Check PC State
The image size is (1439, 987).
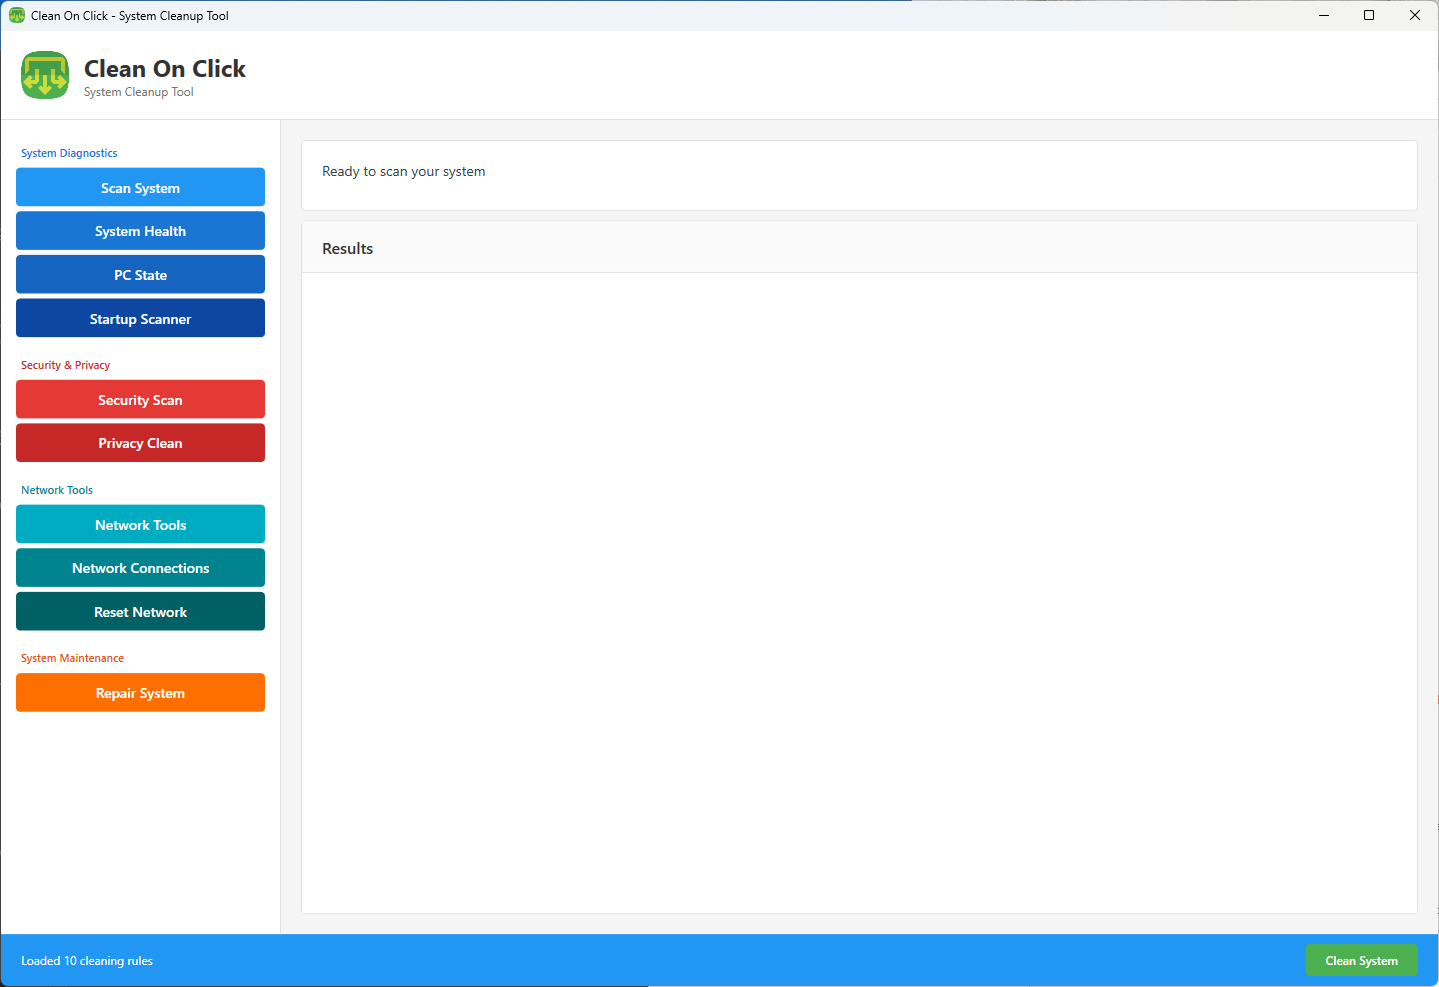click(x=140, y=274)
